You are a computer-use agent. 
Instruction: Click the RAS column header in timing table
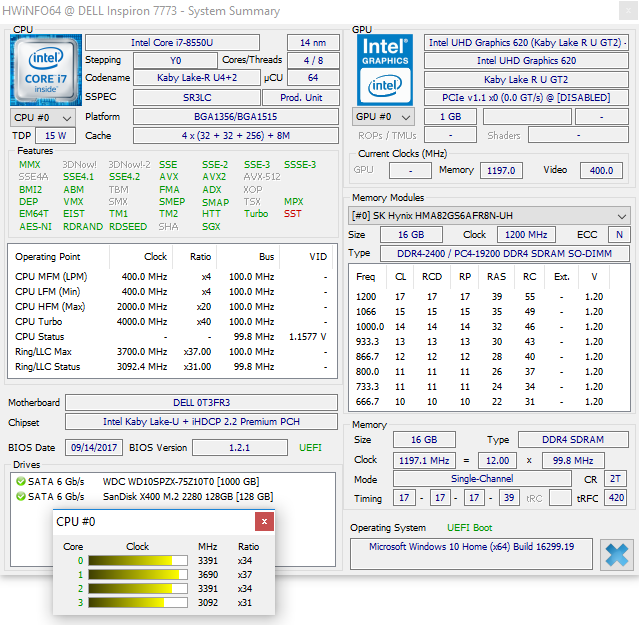496,277
